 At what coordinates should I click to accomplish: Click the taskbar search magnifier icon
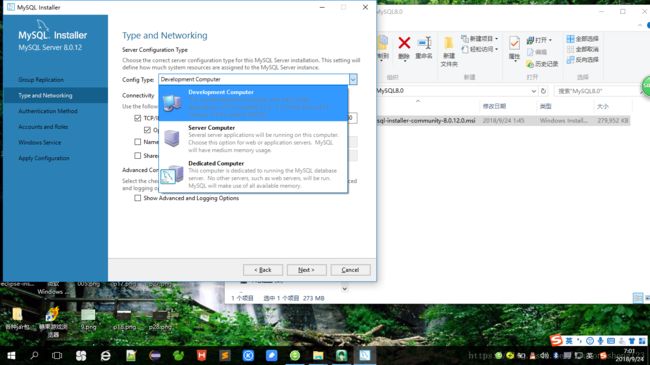(34, 355)
